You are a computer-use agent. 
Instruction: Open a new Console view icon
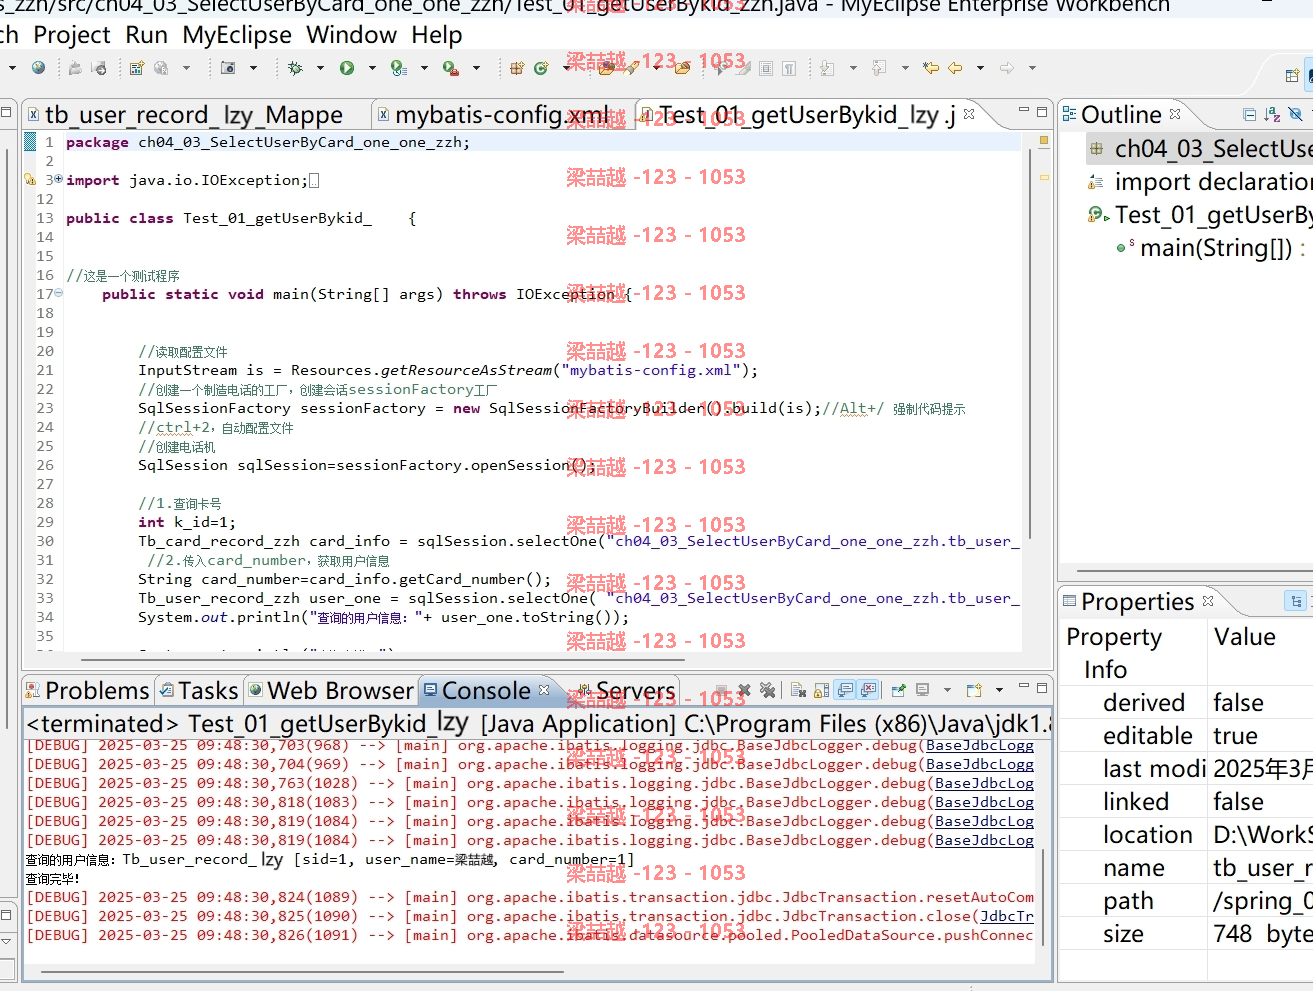(974, 690)
